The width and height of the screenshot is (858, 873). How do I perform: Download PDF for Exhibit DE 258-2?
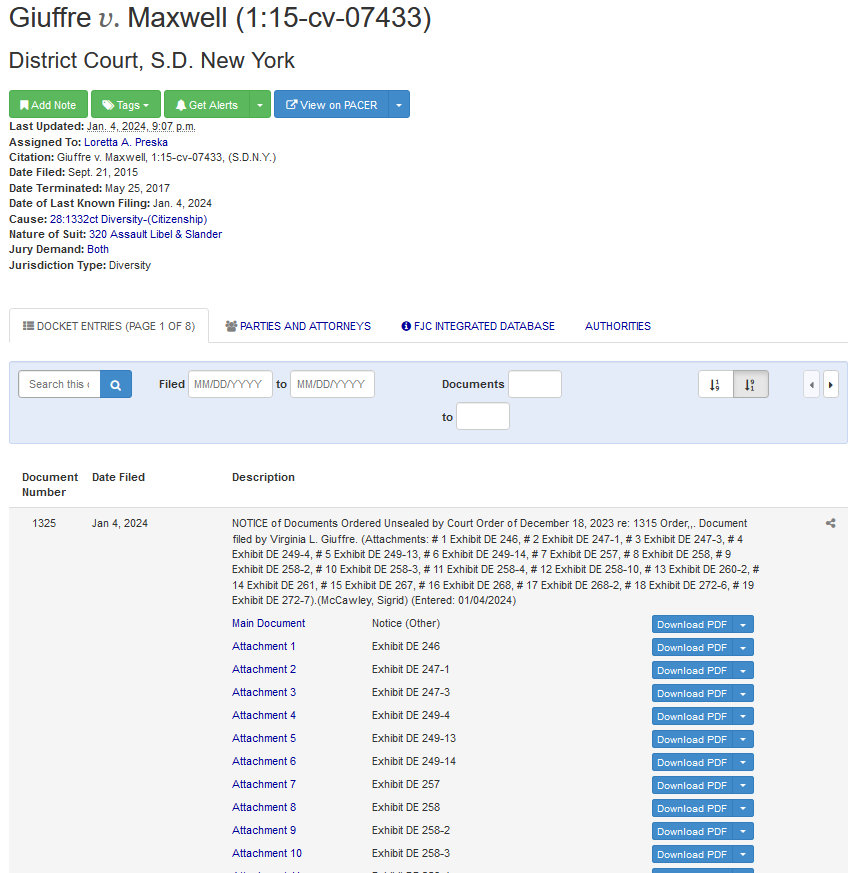click(x=692, y=831)
